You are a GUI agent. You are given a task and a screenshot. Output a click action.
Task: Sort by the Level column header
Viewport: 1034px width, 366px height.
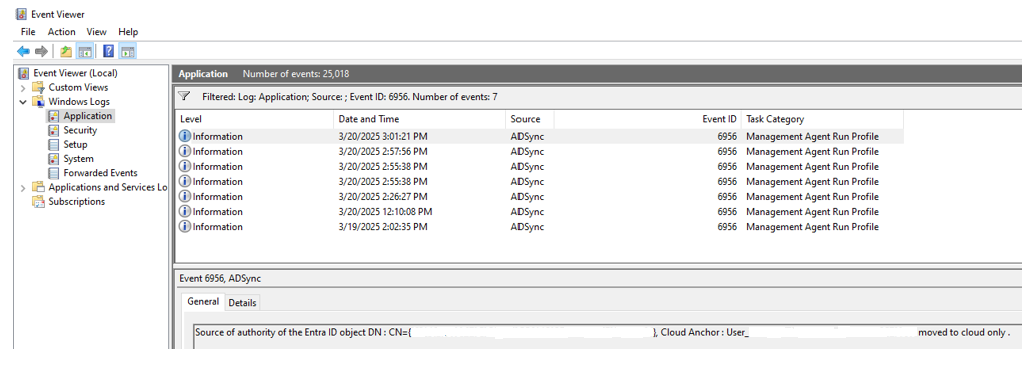tap(255, 119)
